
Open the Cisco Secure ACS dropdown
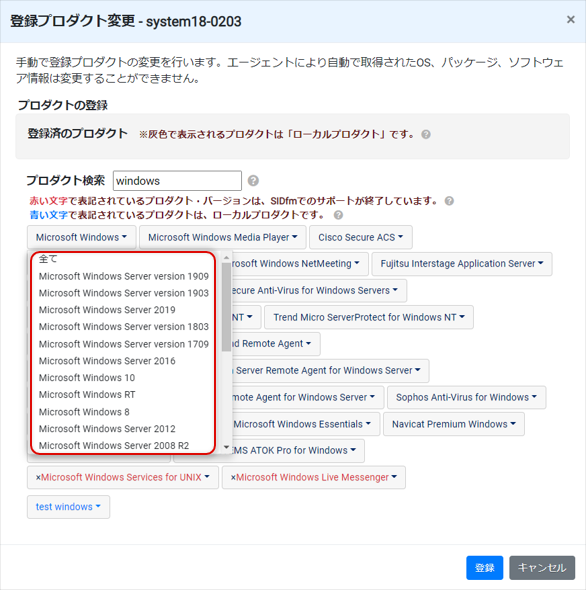(361, 237)
